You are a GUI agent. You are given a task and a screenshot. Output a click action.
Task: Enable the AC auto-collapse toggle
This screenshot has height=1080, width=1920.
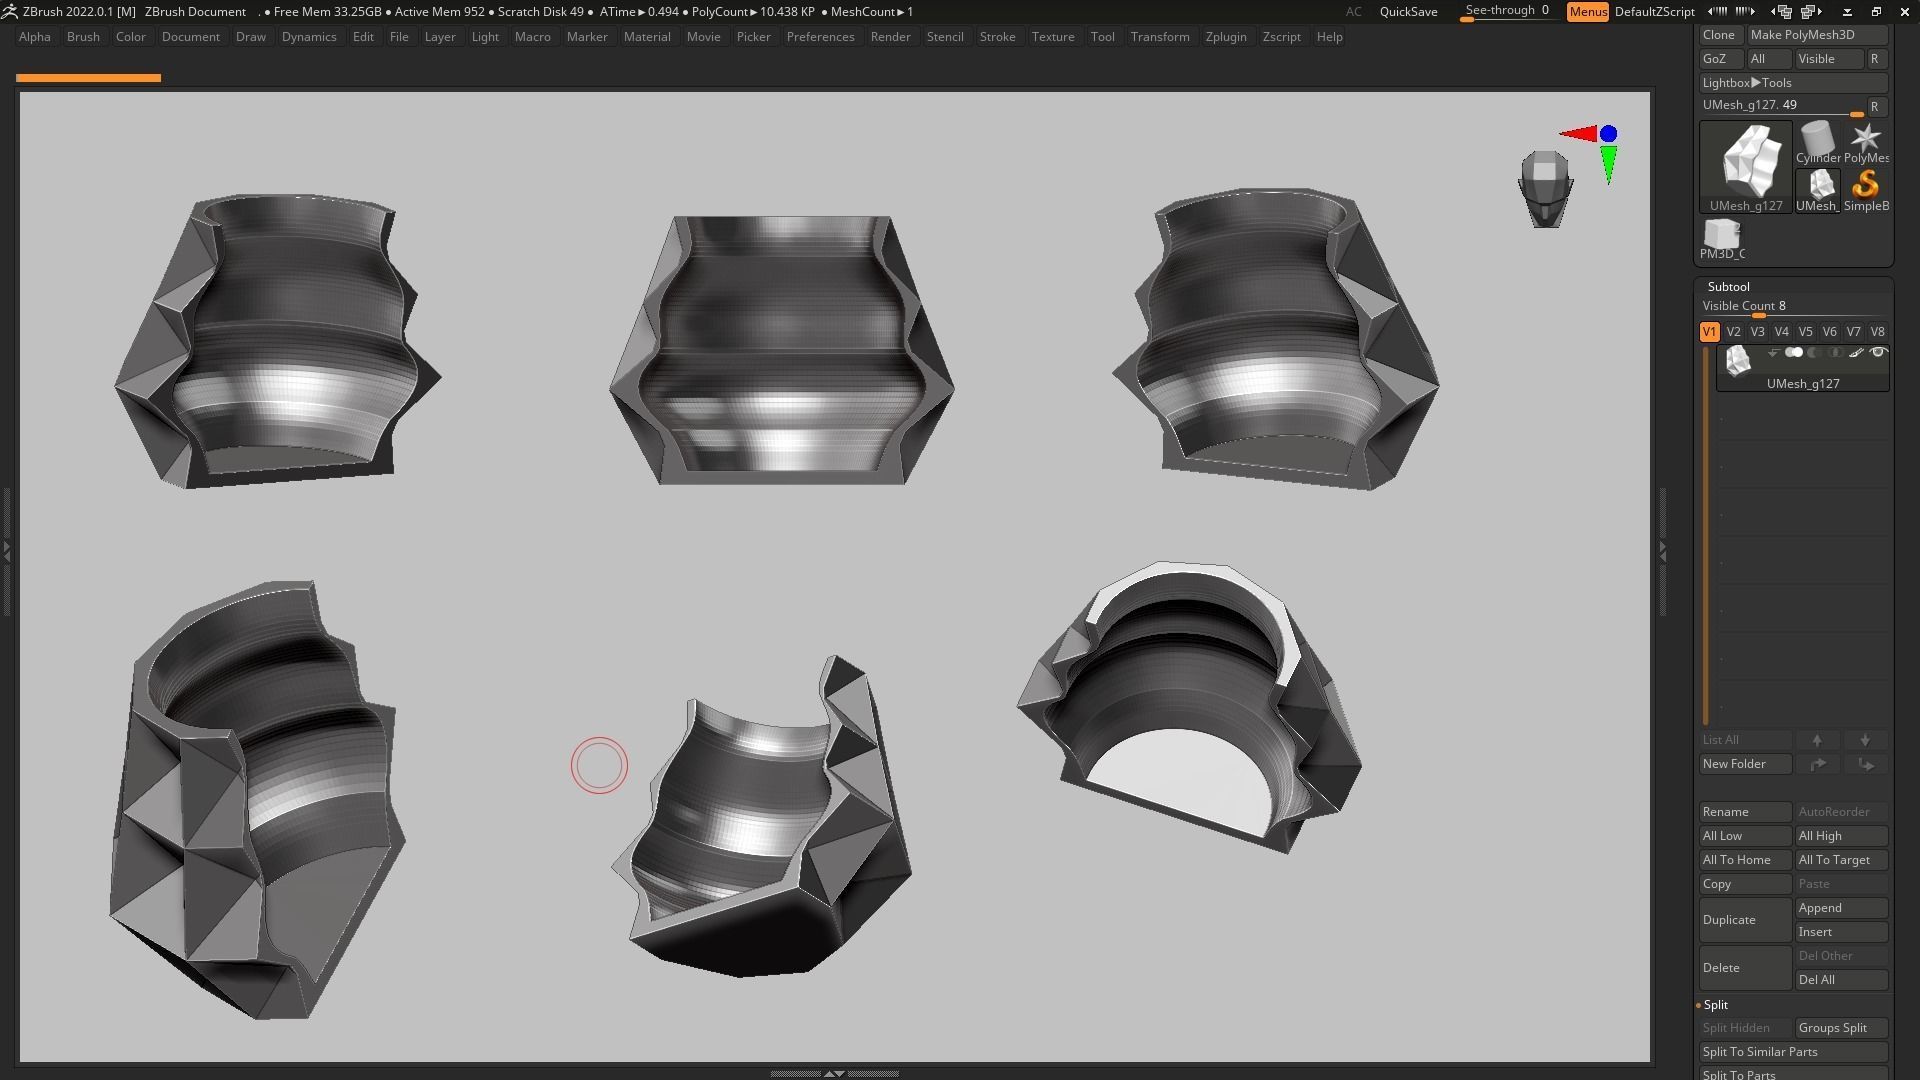click(1353, 12)
